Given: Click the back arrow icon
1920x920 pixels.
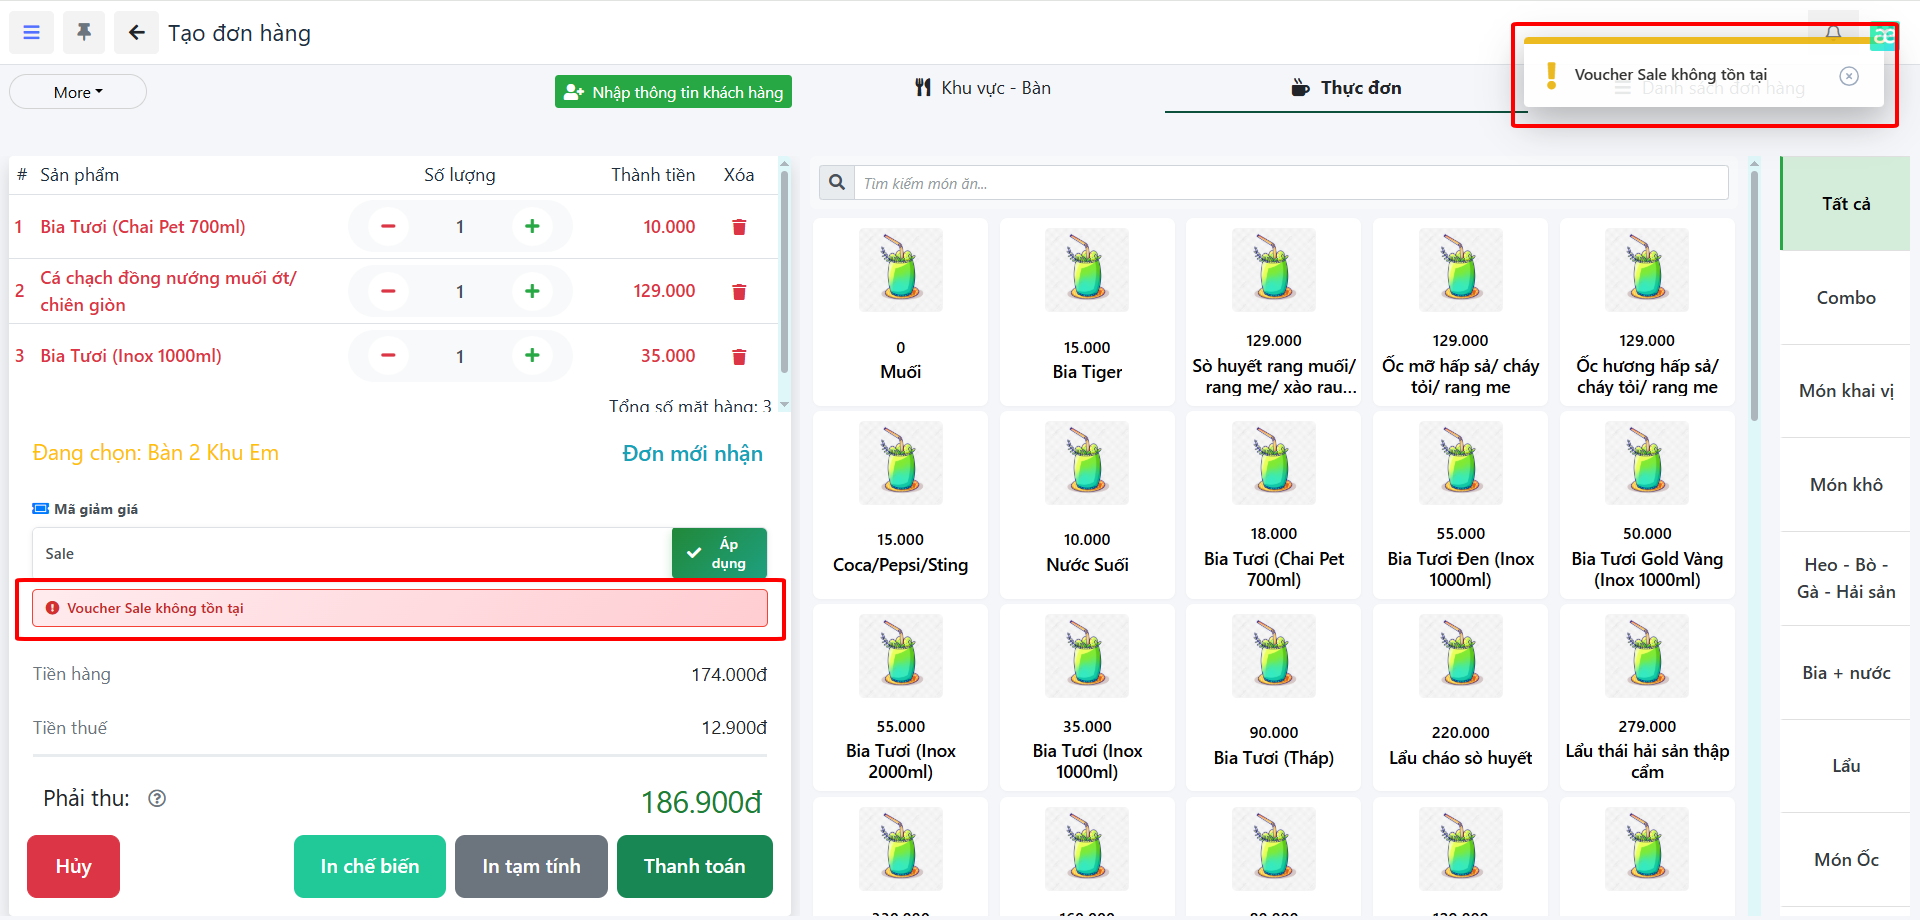Looking at the screenshot, I should point(137,33).
